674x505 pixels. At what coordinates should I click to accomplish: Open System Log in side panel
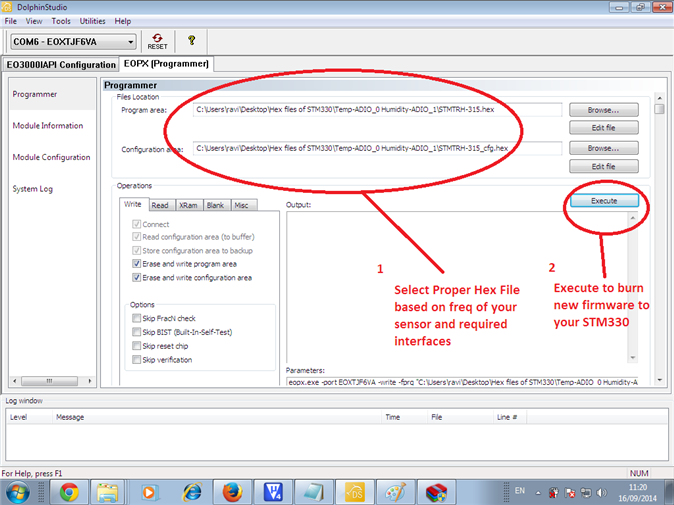click(32, 189)
